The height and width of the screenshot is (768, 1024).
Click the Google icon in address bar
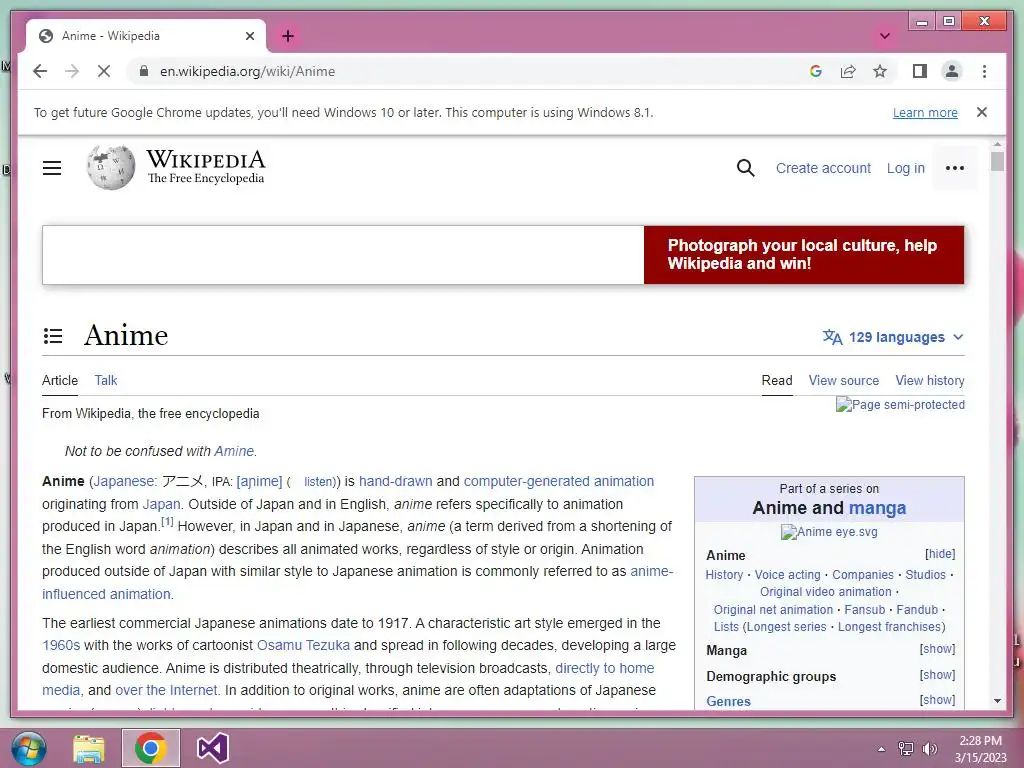click(x=816, y=71)
